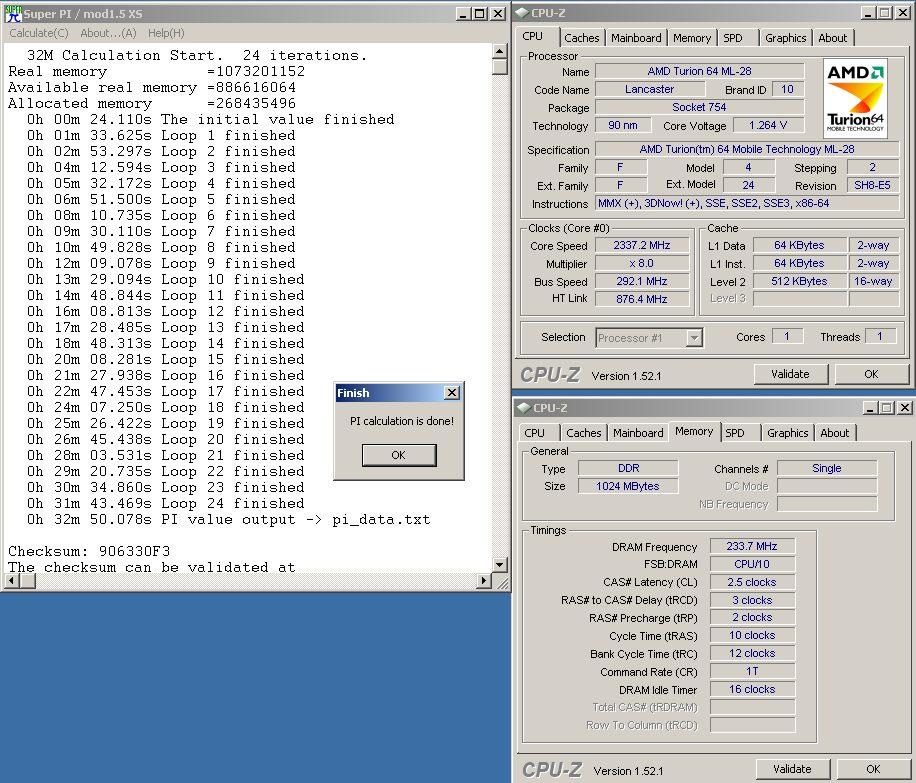Click OK in the top CPU-Z window
This screenshot has height=783, width=916.
pyautogui.click(x=871, y=374)
